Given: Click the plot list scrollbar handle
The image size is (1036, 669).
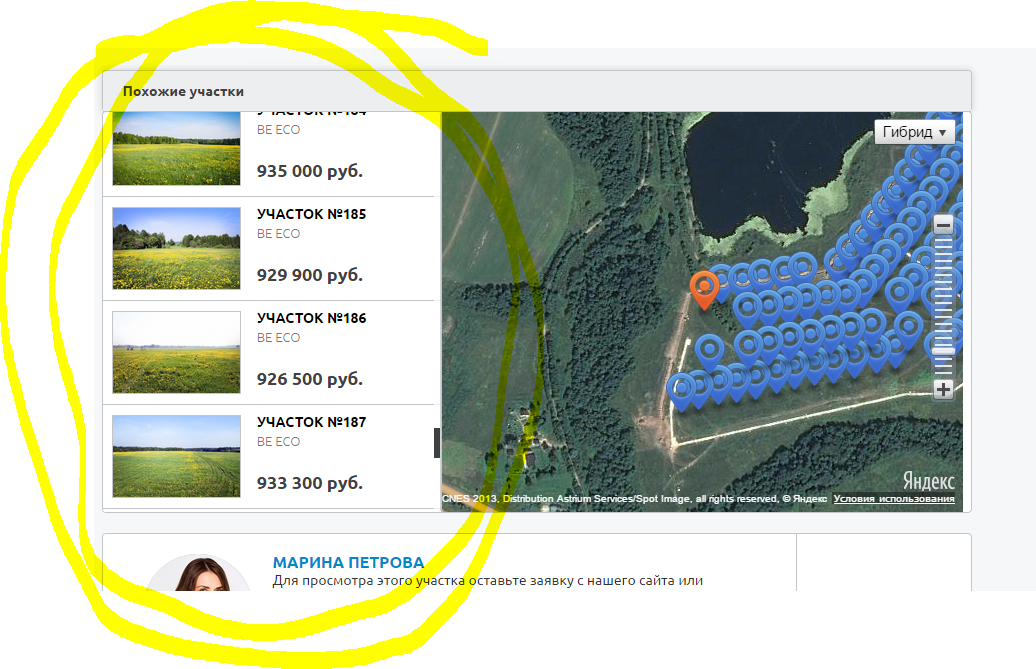Looking at the screenshot, I should point(437,442).
